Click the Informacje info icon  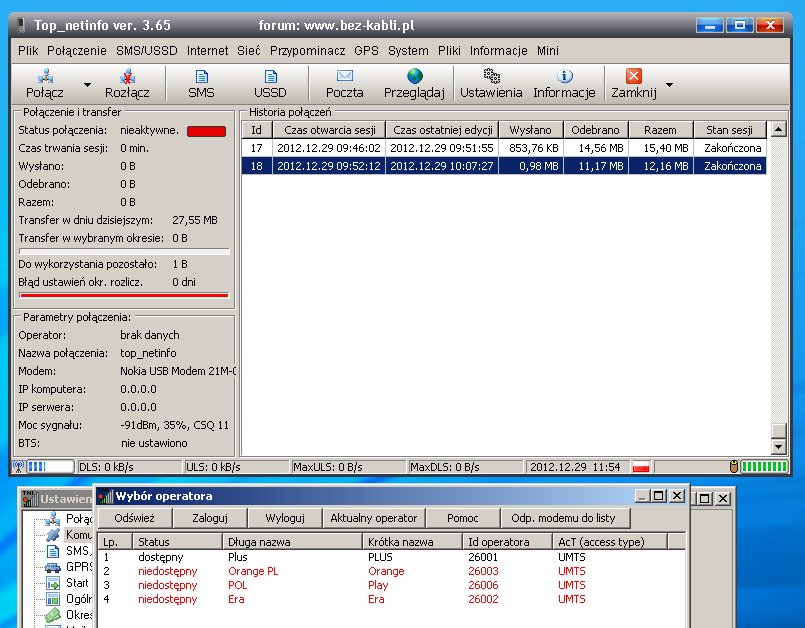coord(564,76)
